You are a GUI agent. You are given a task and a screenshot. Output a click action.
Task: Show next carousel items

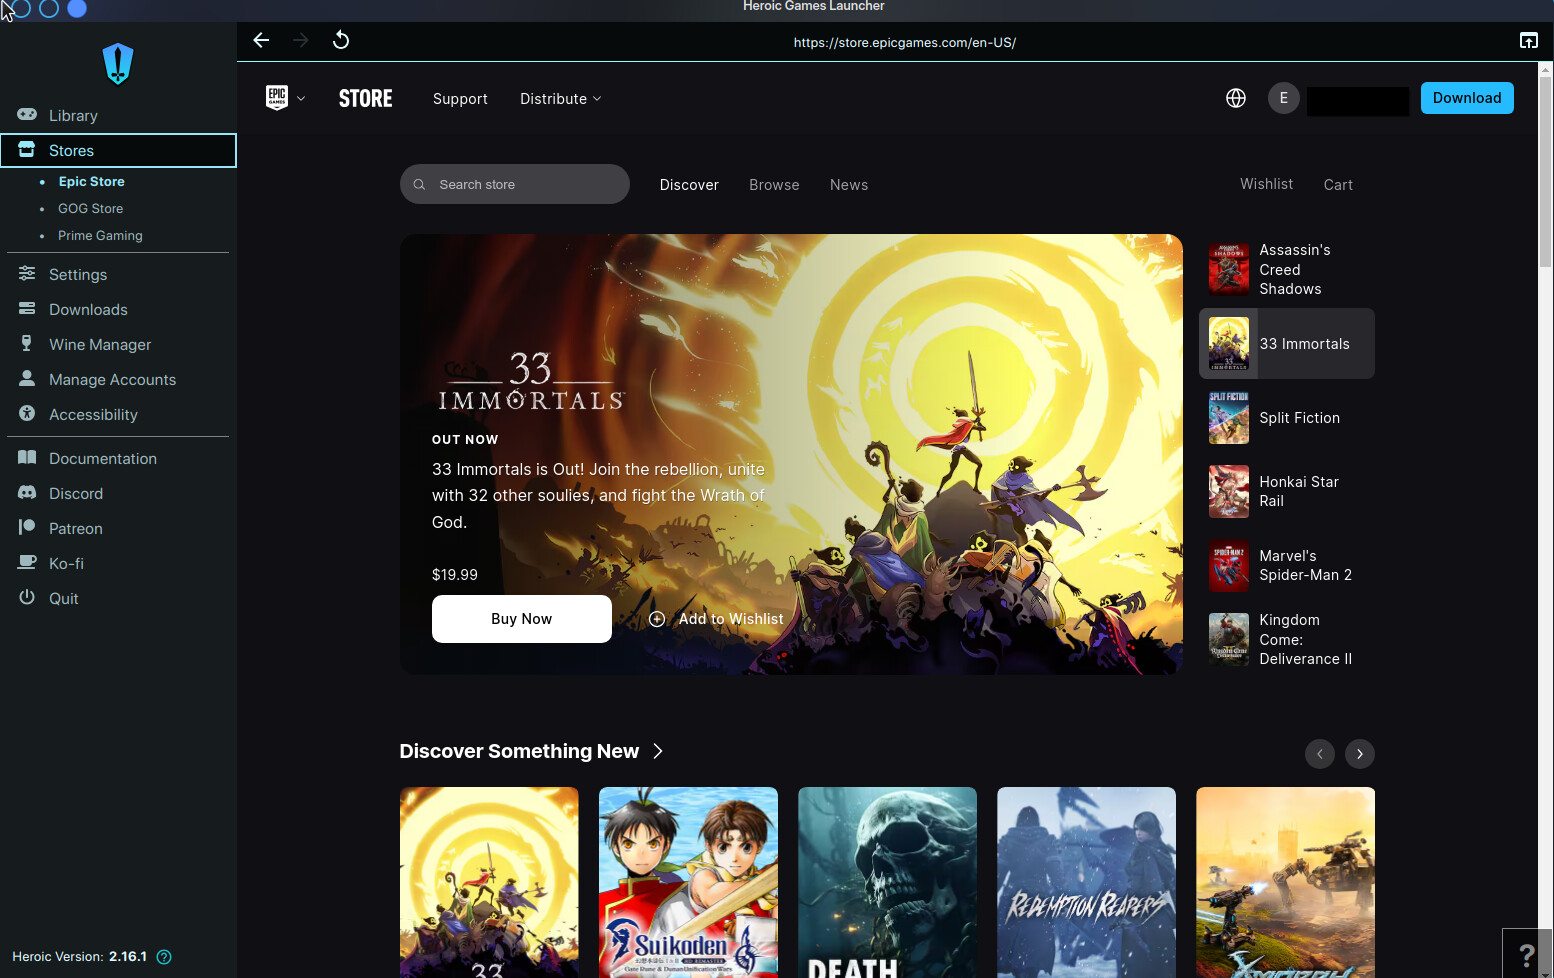tap(1360, 754)
